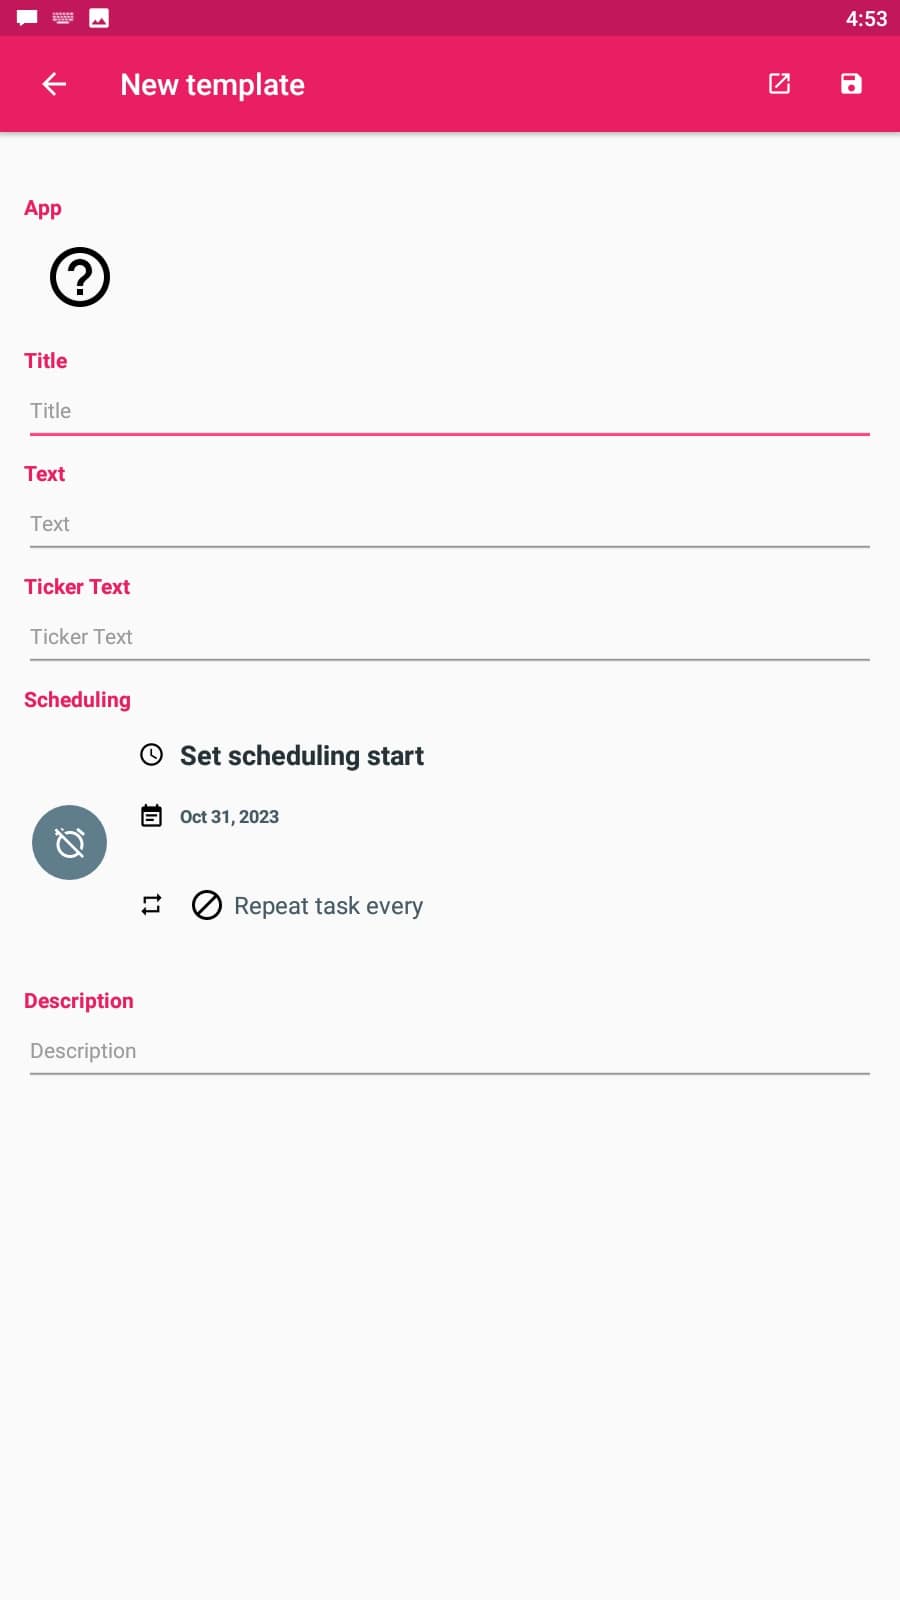Click the calendar icon next to date

coord(151,816)
